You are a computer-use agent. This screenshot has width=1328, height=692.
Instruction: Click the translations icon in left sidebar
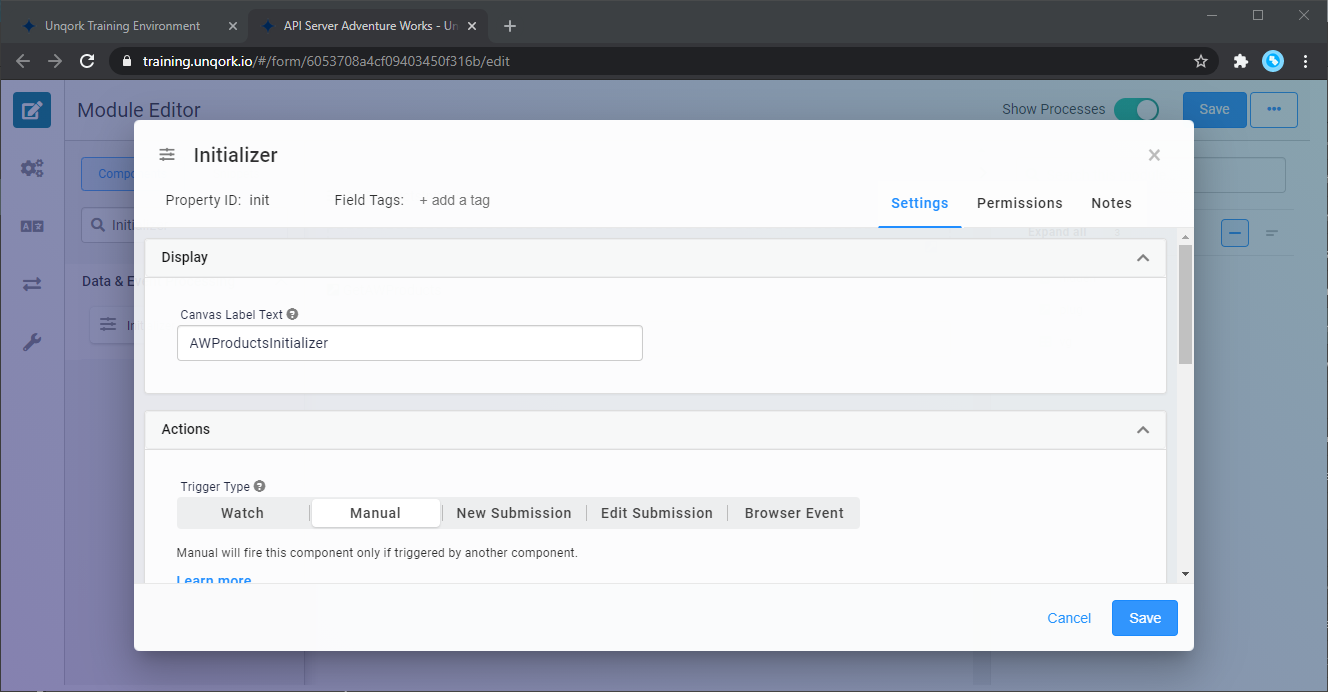[32, 226]
